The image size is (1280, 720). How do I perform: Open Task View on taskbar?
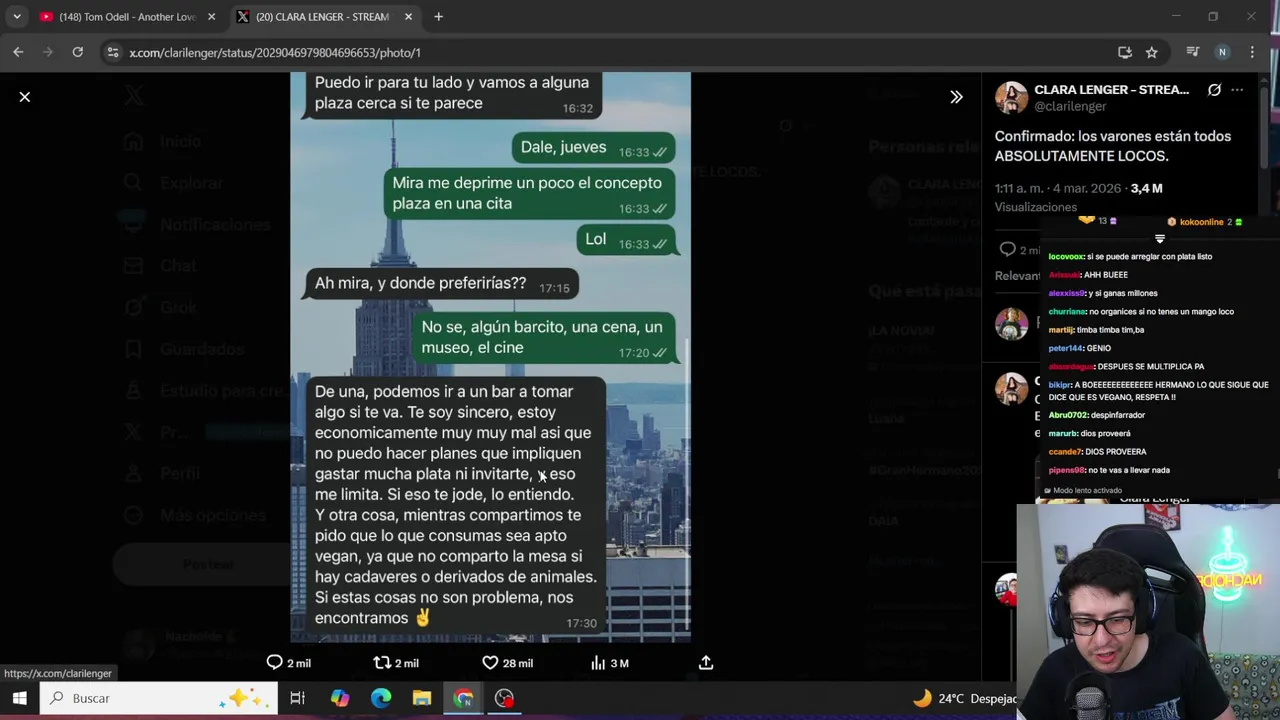(297, 698)
